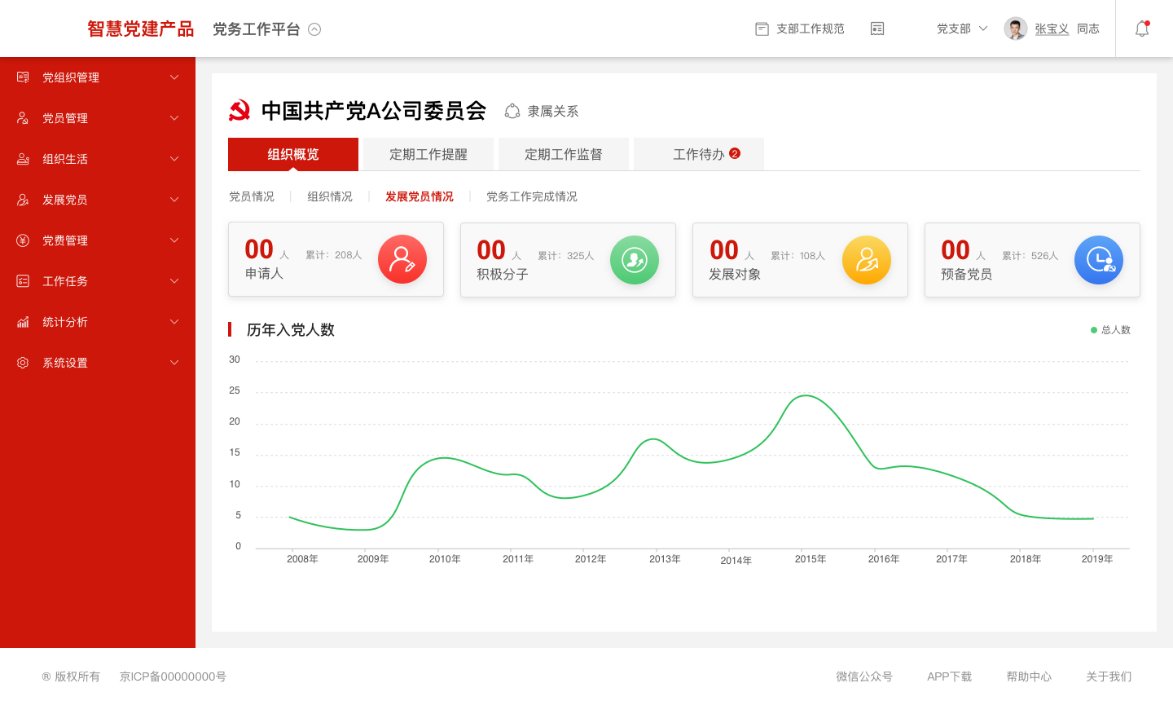1173x705 pixels.
Task: Expand the 党费管理 chevron
Action: (x=174, y=240)
